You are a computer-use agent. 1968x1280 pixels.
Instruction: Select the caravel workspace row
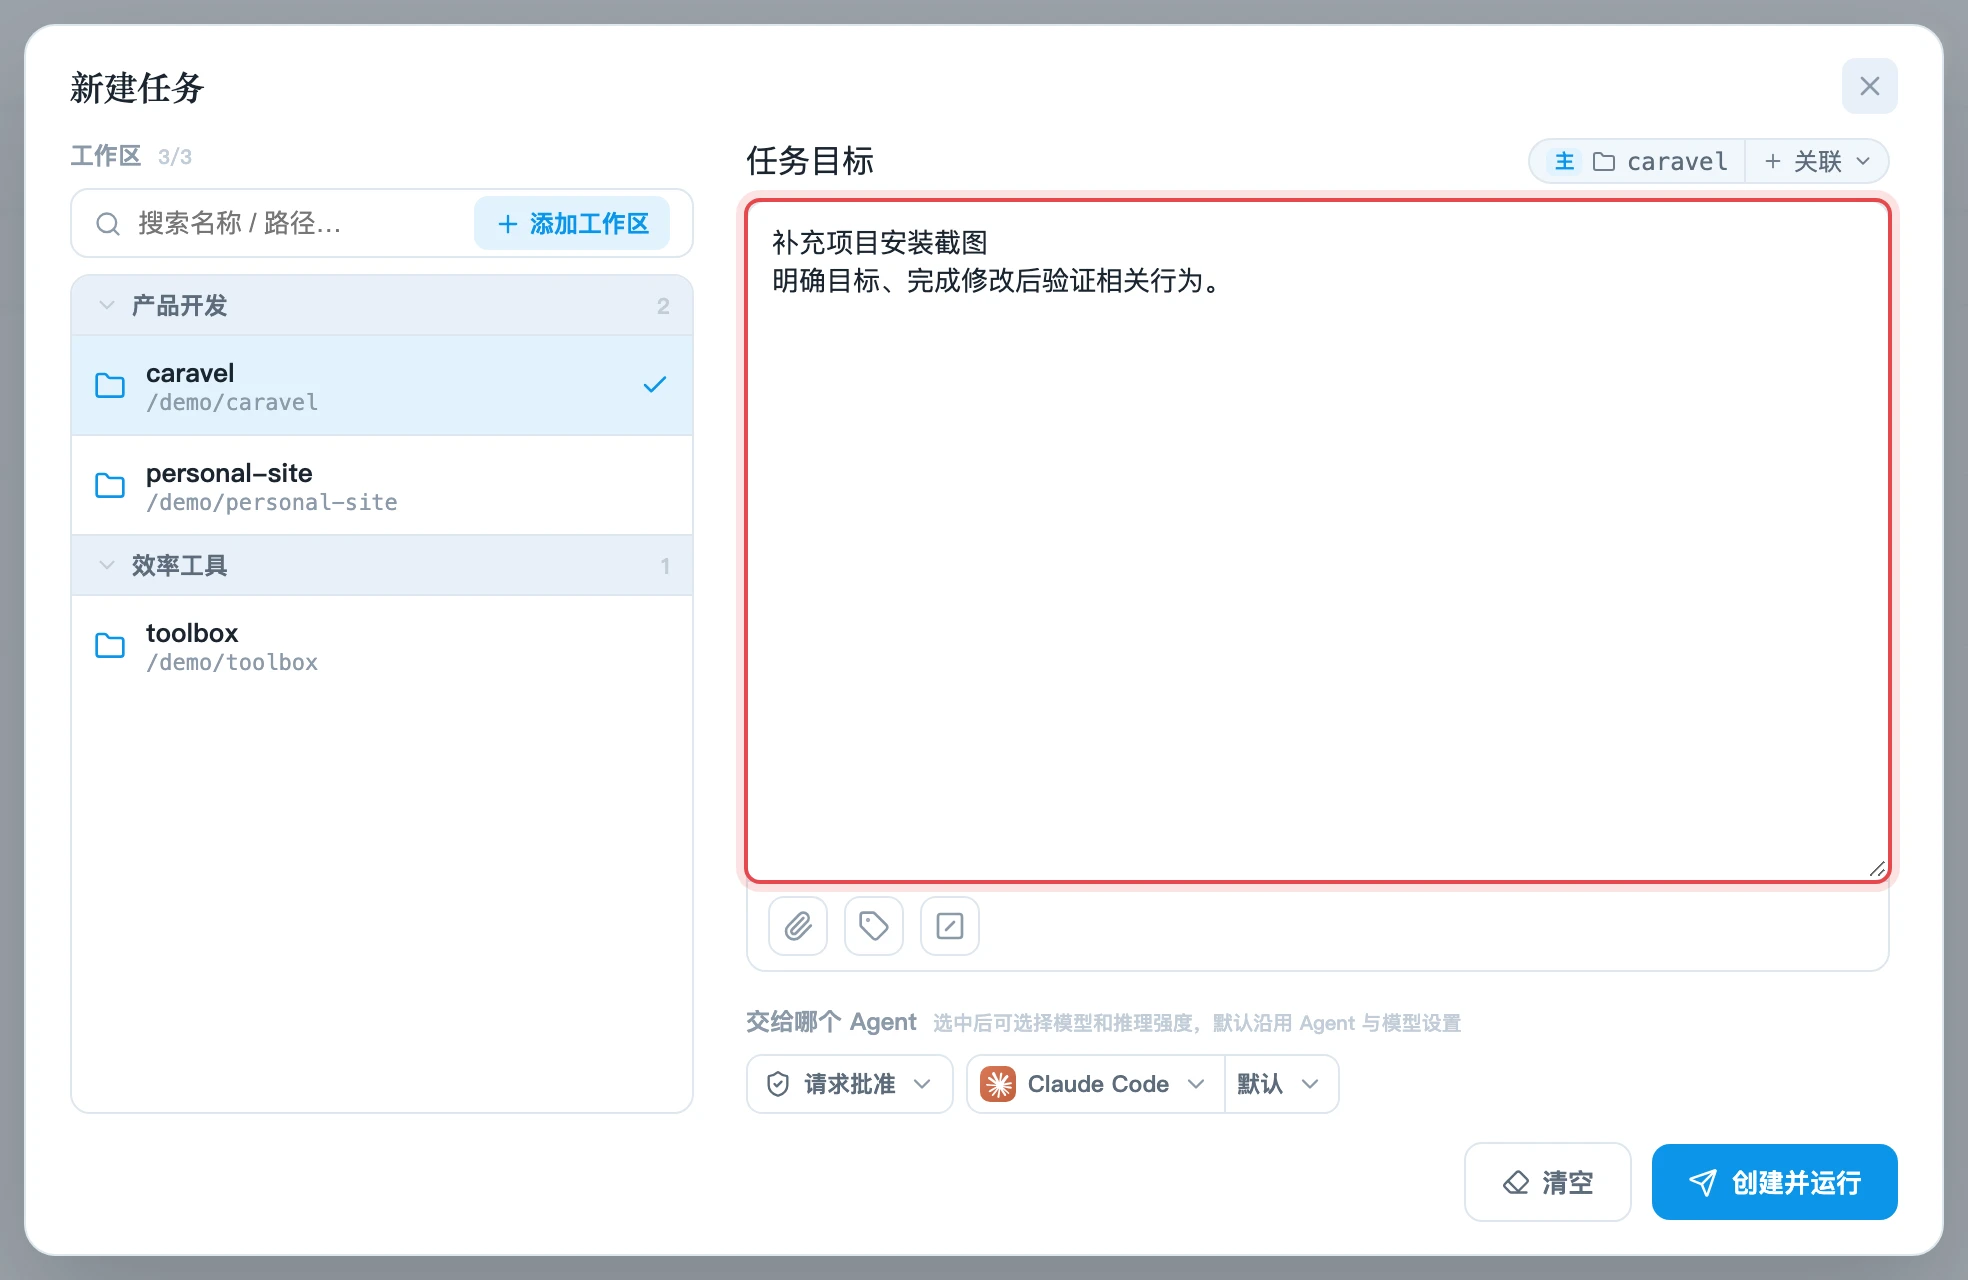[382, 385]
